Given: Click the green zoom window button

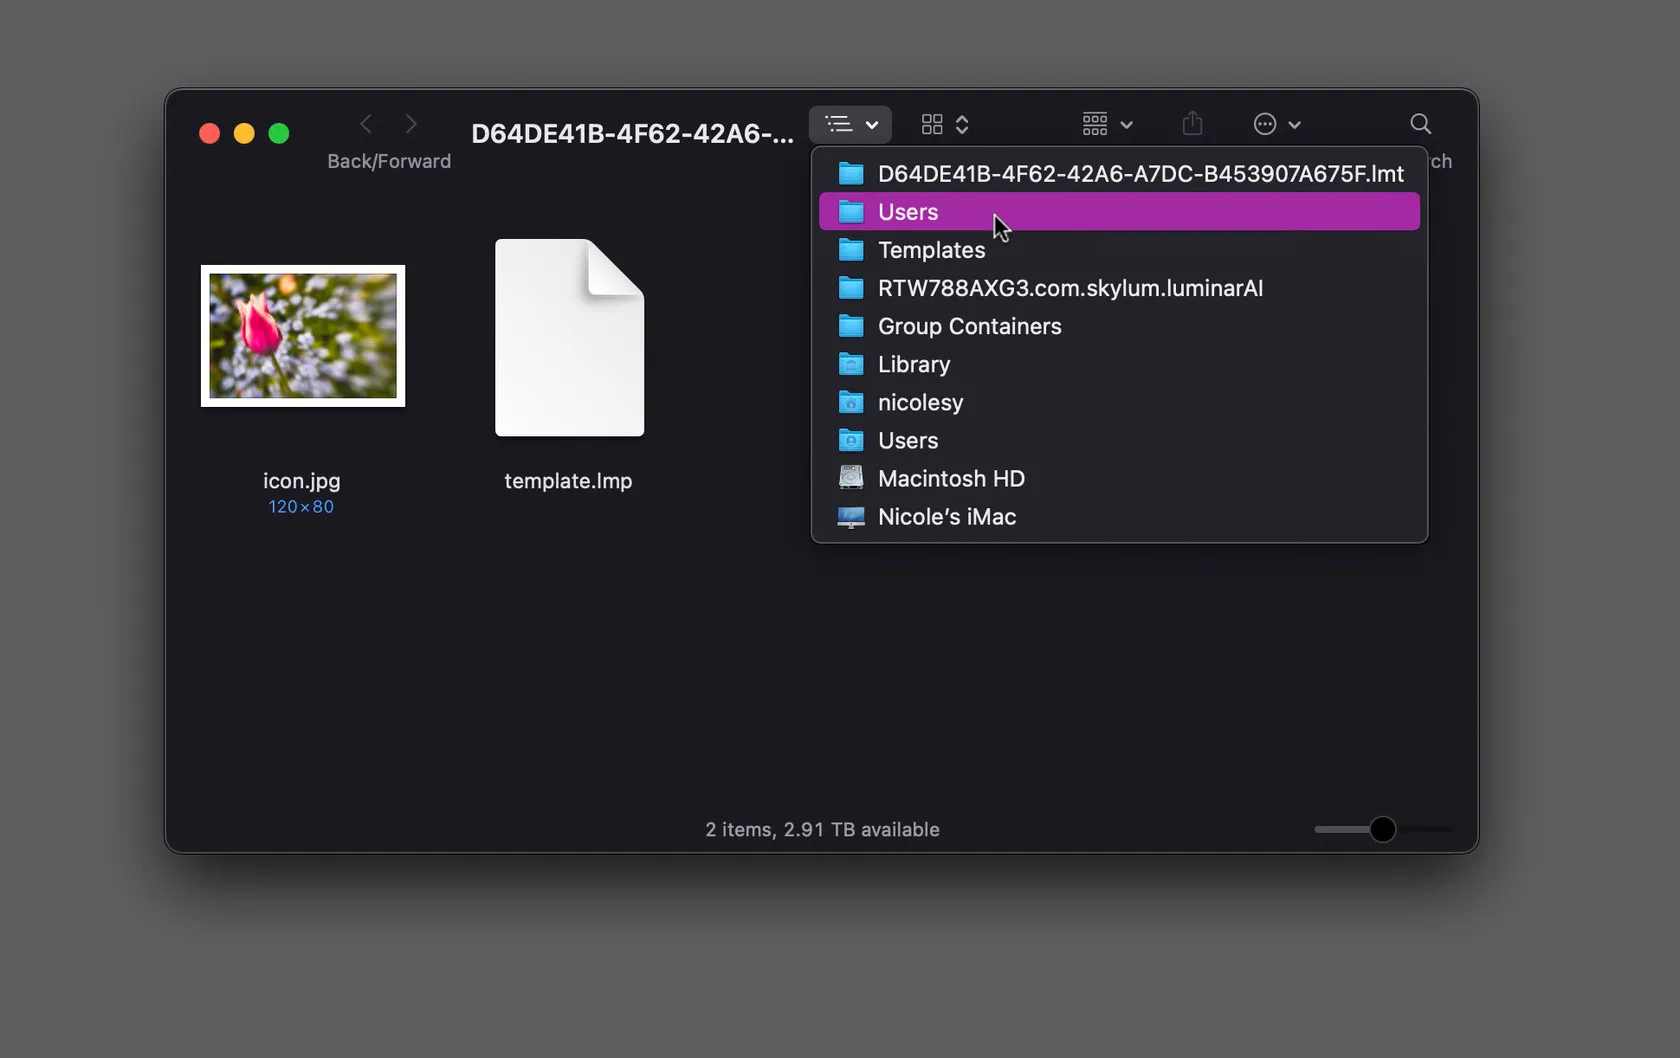Looking at the screenshot, I should pyautogui.click(x=279, y=134).
